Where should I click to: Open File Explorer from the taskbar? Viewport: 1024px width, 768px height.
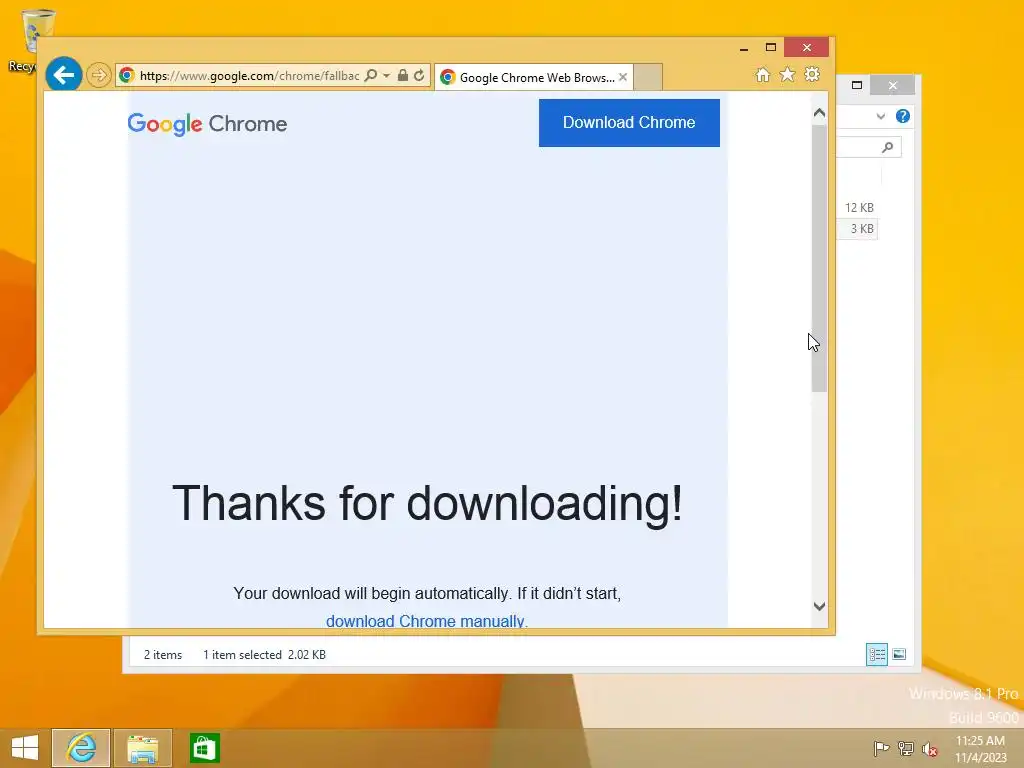click(142, 748)
